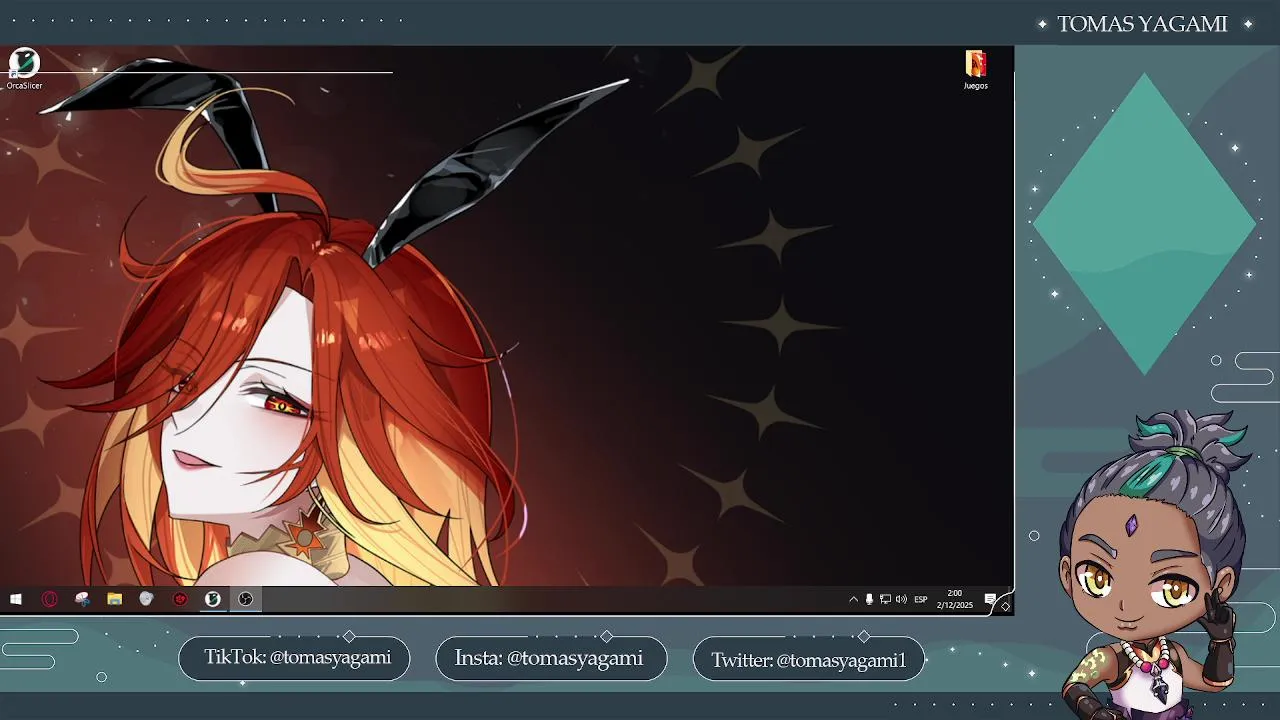Viewport: 1280px width, 720px height.
Task: Open the Windows Start menu
Action: tap(16, 599)
